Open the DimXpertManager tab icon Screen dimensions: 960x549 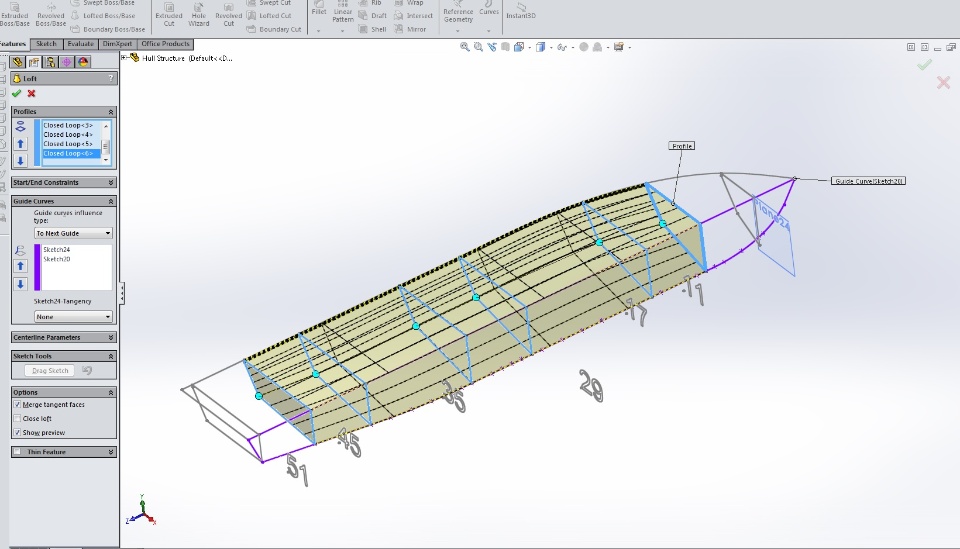pyautogui.click(x=67, y=62)
